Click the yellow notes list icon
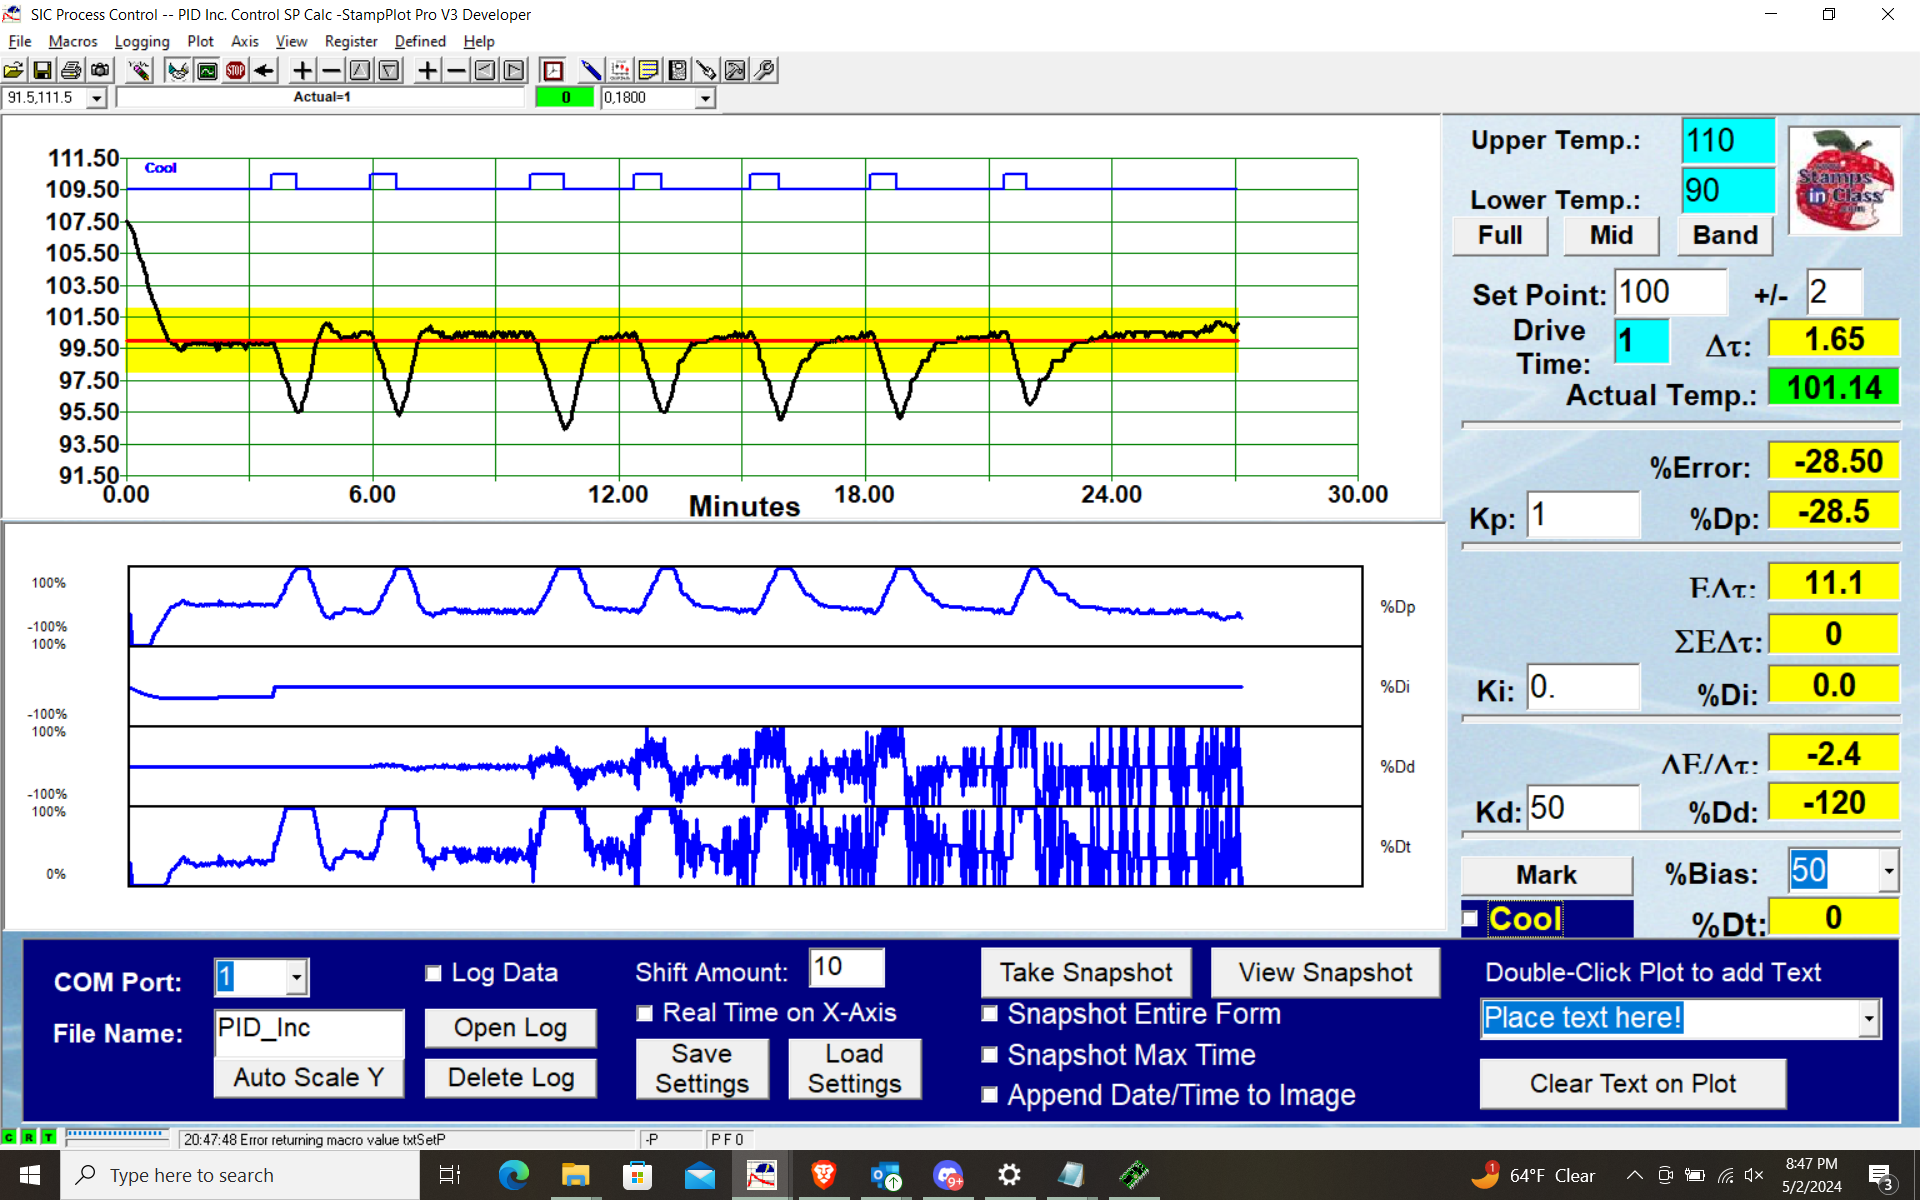 [648, 70]
